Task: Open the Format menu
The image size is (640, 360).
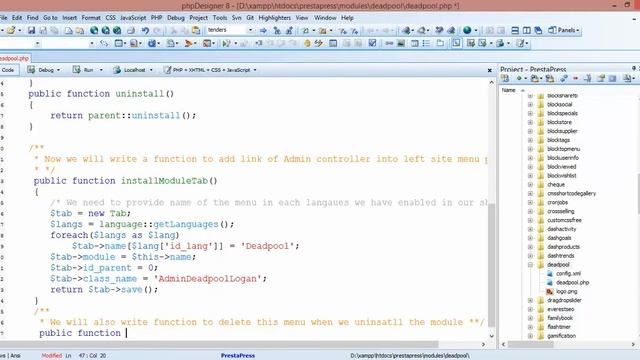Action: (x=91, y=18)
